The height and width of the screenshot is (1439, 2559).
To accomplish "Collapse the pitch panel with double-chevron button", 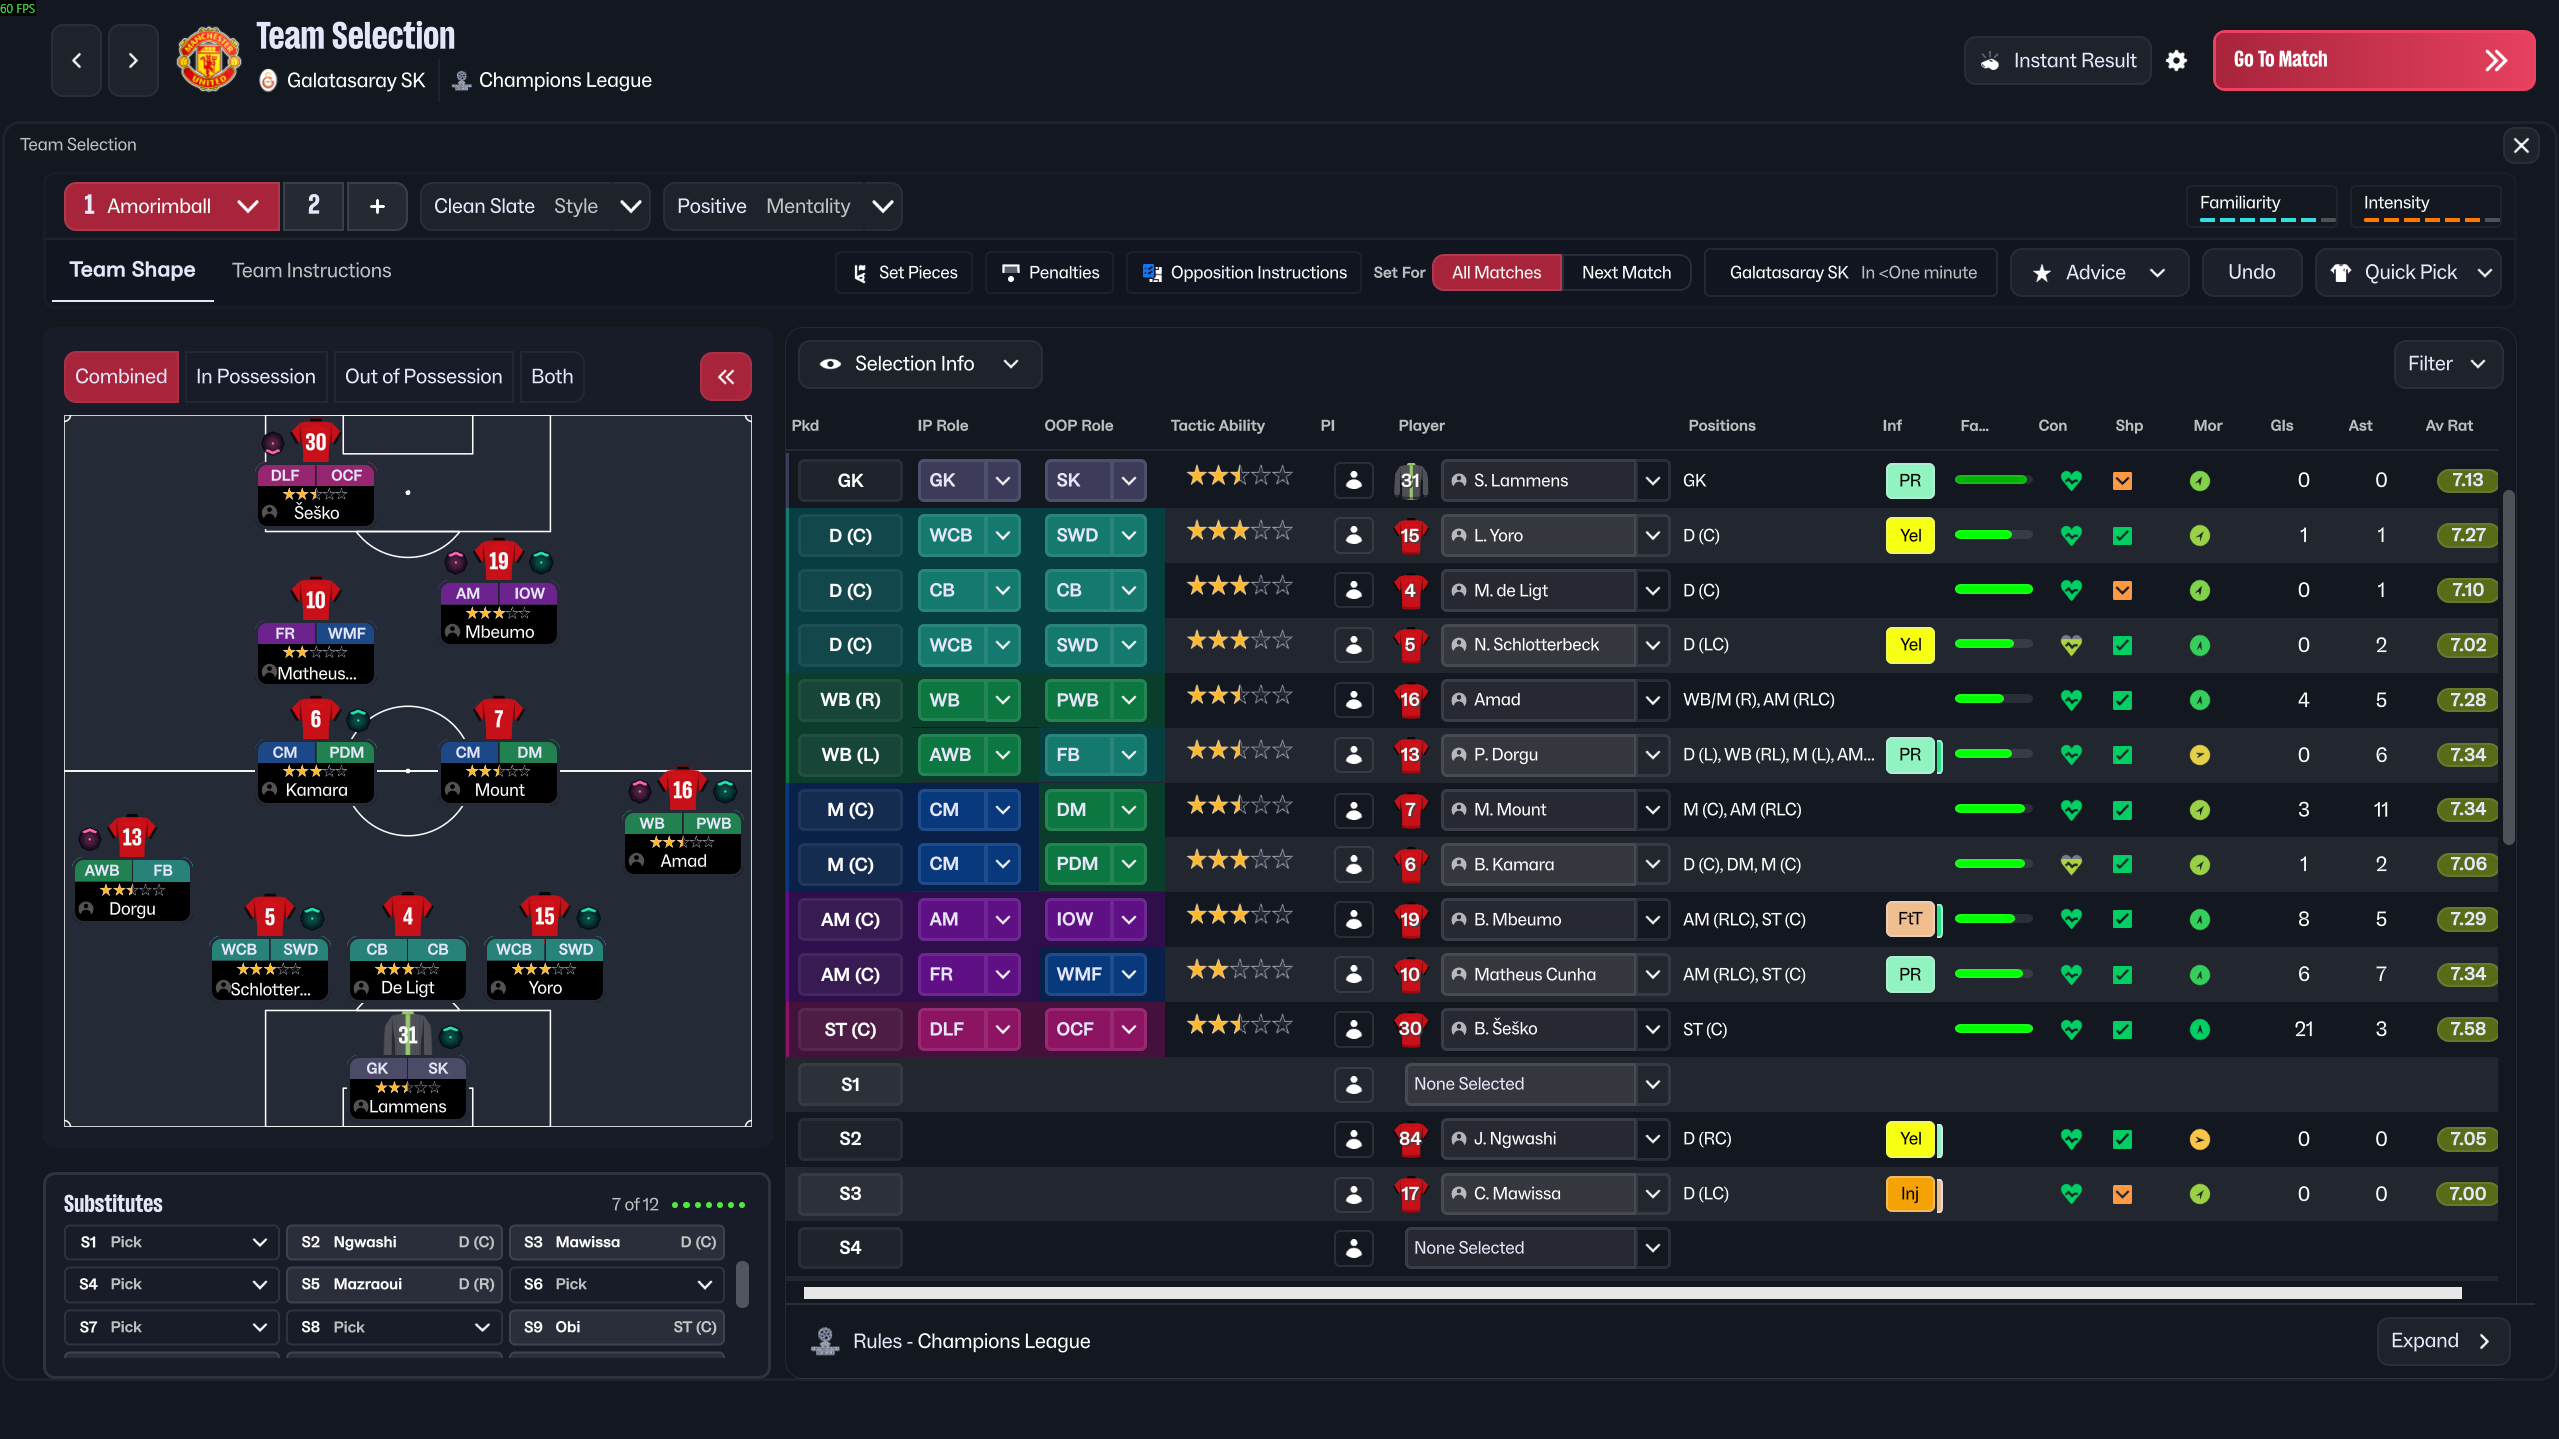I will (725, 377).
